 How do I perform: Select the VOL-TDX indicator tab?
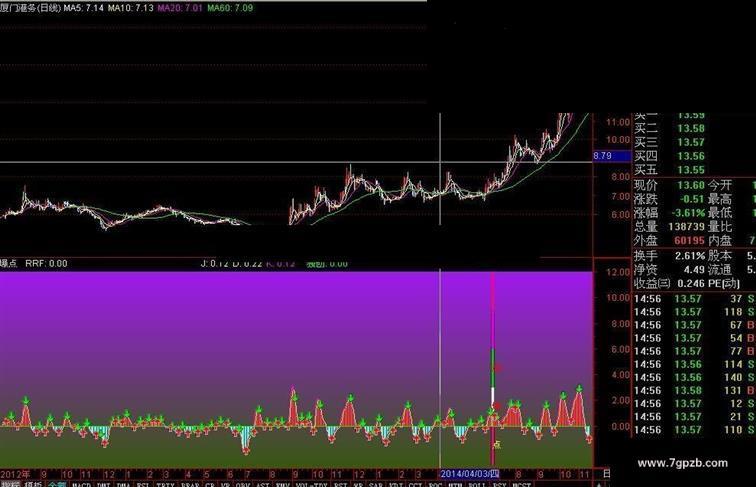coord(311,484)
